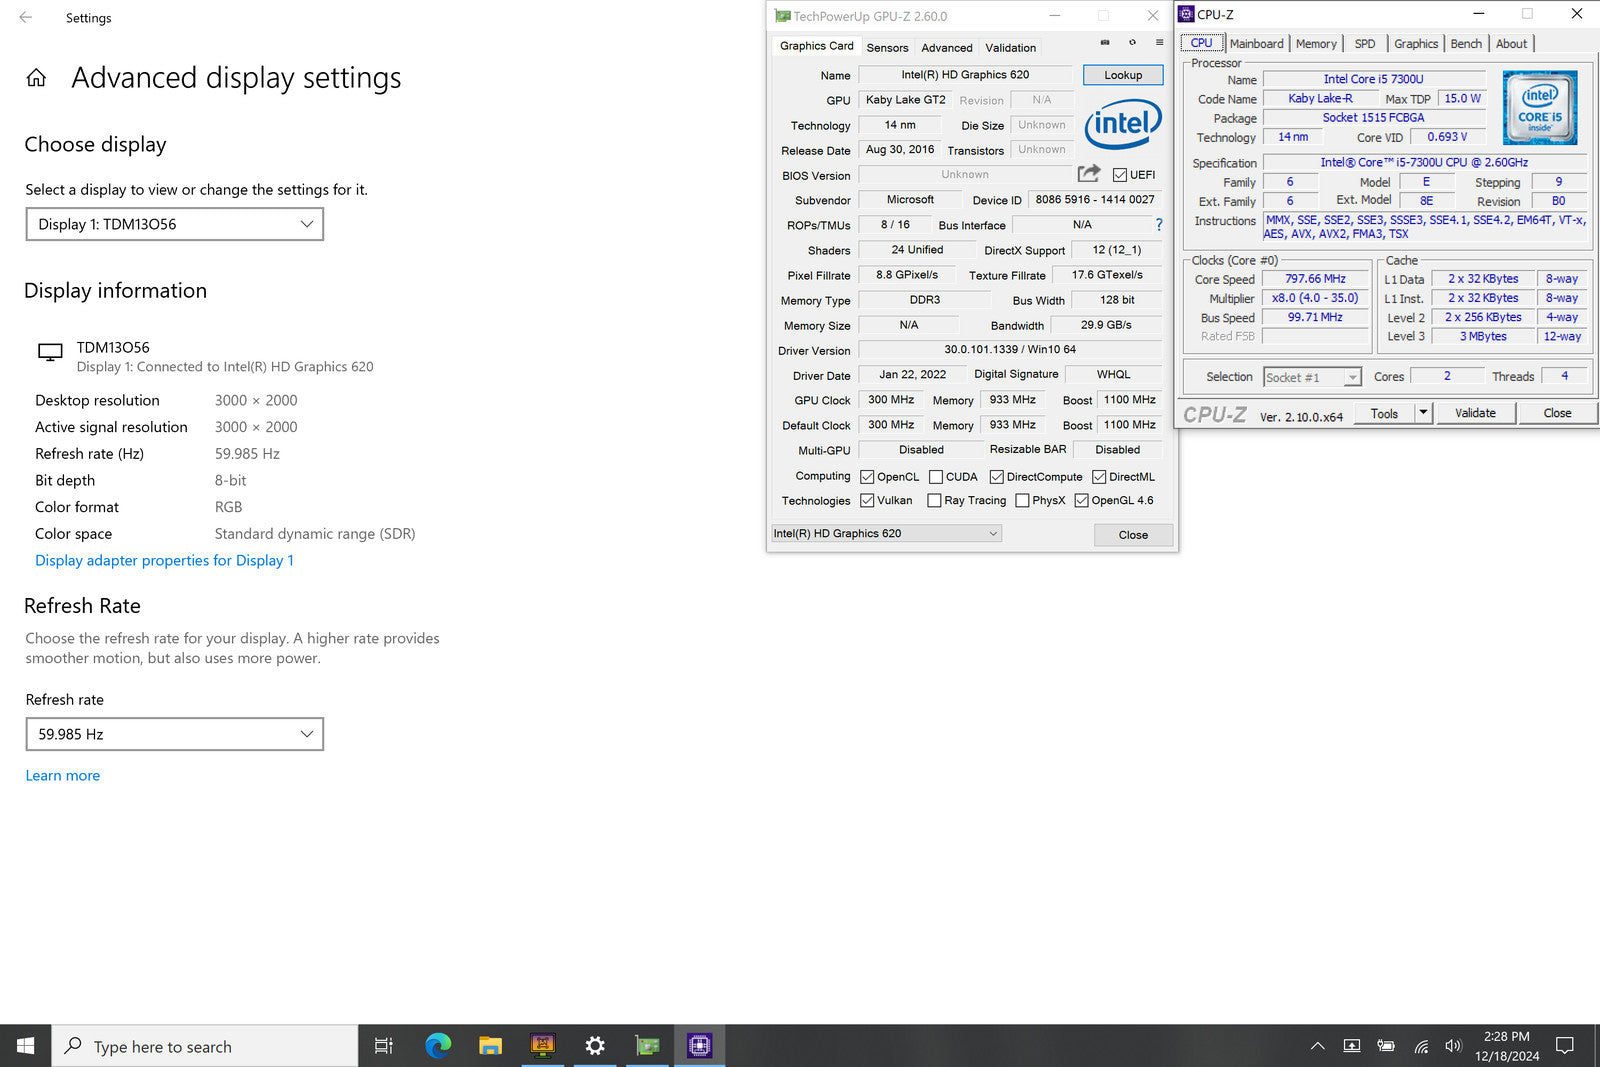Screen dimensions: 1600x1067
Task: Open File Explorer from taskbar
Action: [x=490, y=1046]
